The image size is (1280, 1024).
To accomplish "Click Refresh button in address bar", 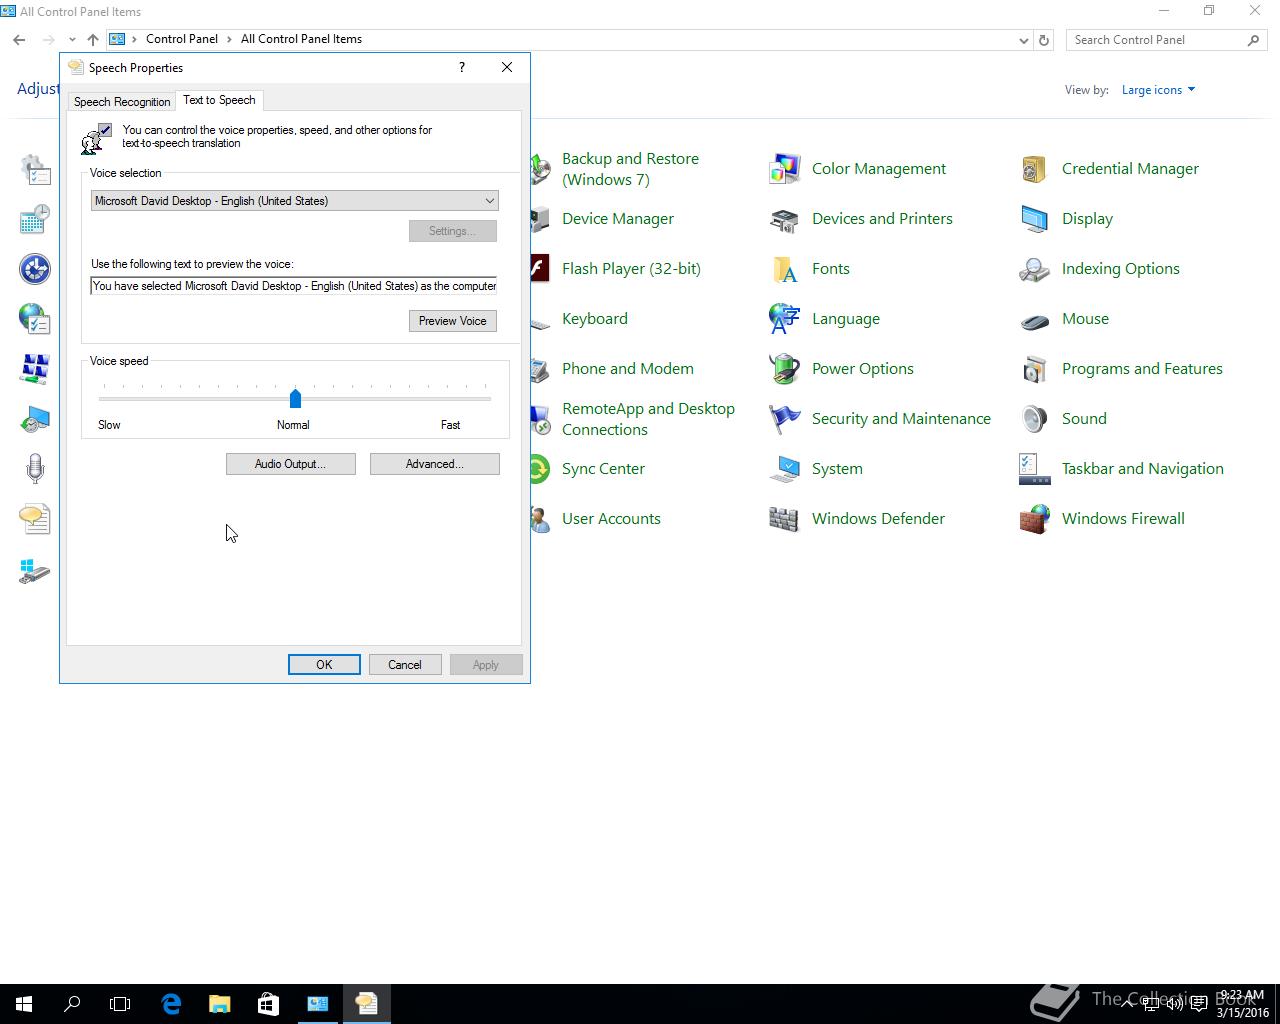I will click(x=1043, y=40).
